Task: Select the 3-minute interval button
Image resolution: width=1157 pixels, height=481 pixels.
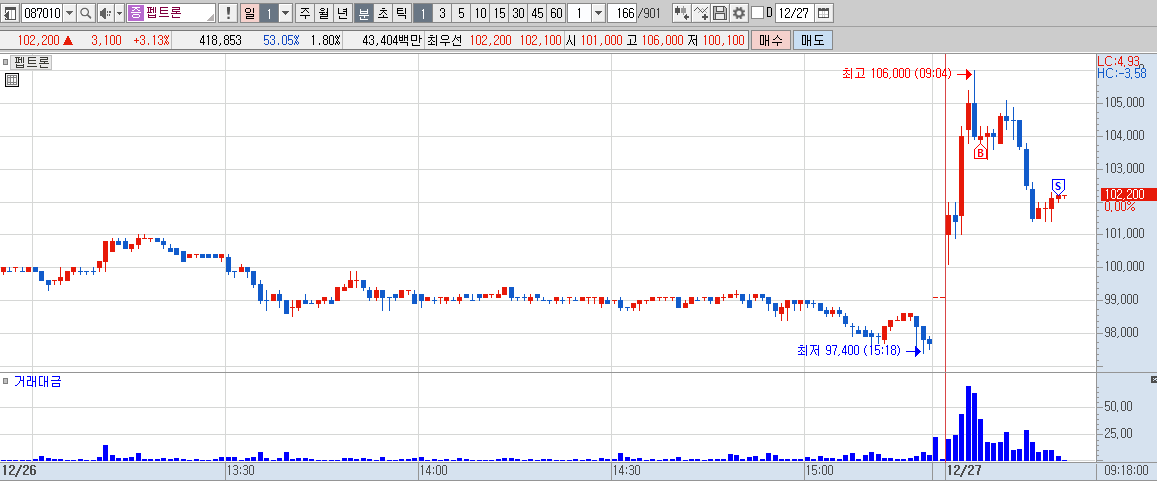Action: 441,13
